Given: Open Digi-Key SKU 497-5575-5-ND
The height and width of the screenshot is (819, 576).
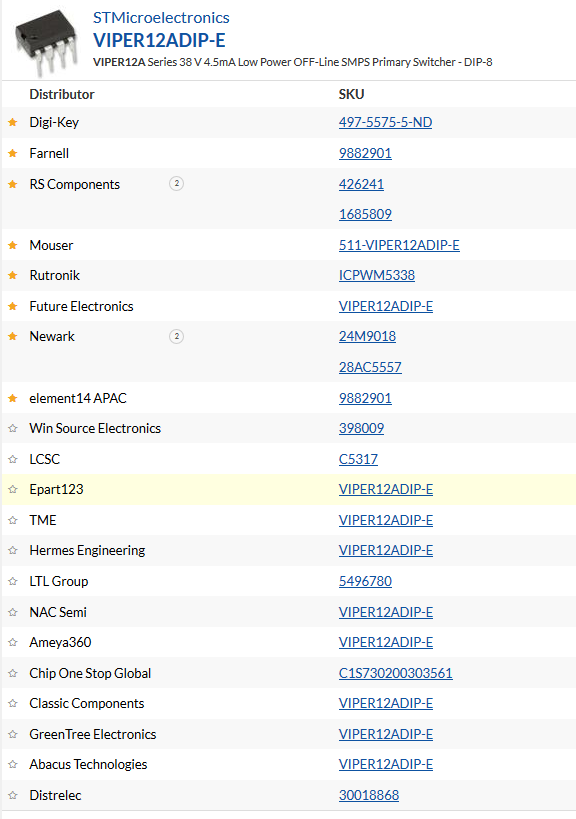Looking at the screenshot, I should 385,122.
